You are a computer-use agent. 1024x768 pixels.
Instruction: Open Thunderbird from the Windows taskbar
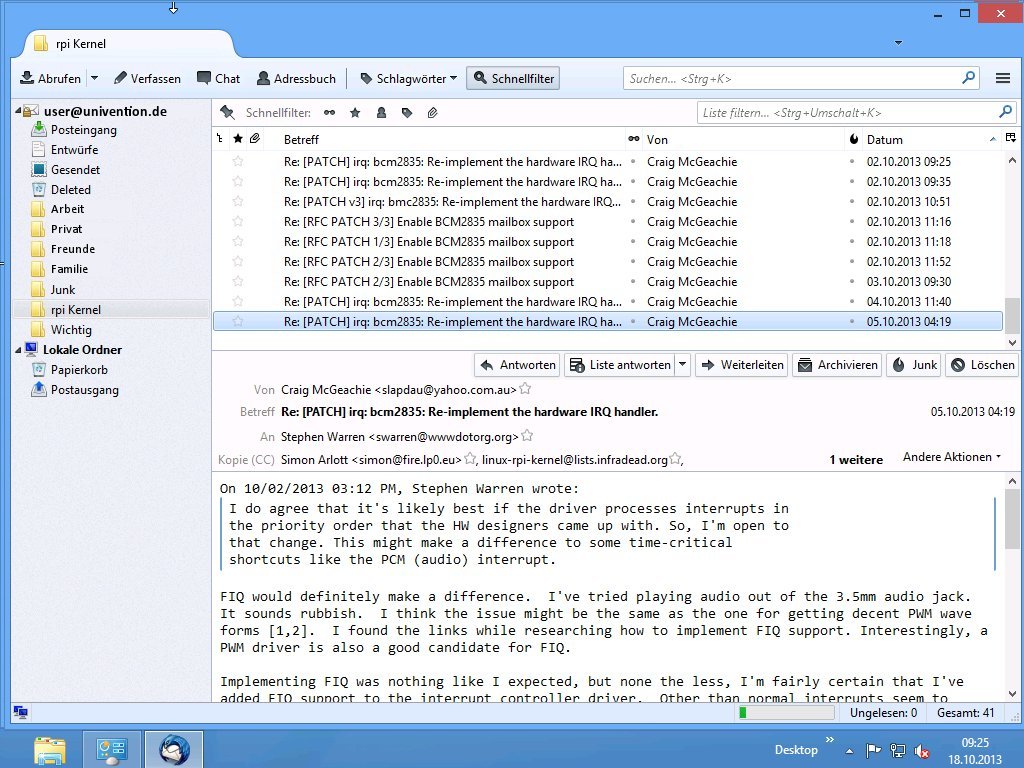pyautogui.click(x=174, y=749)
